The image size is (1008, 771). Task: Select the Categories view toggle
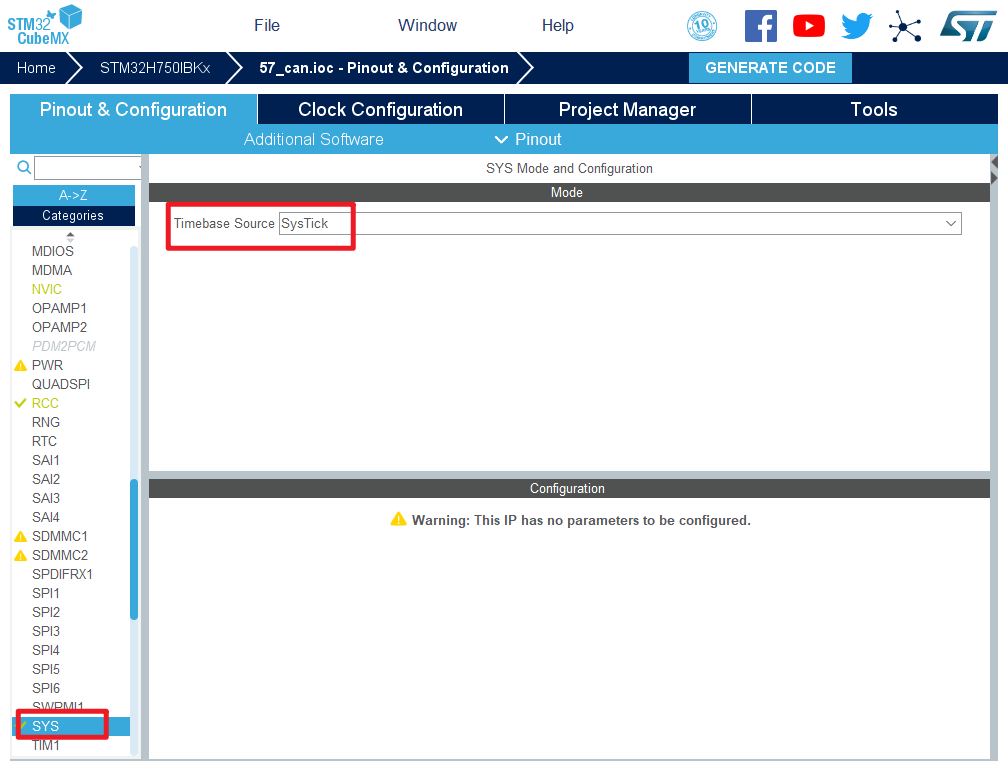pos(73,215)
